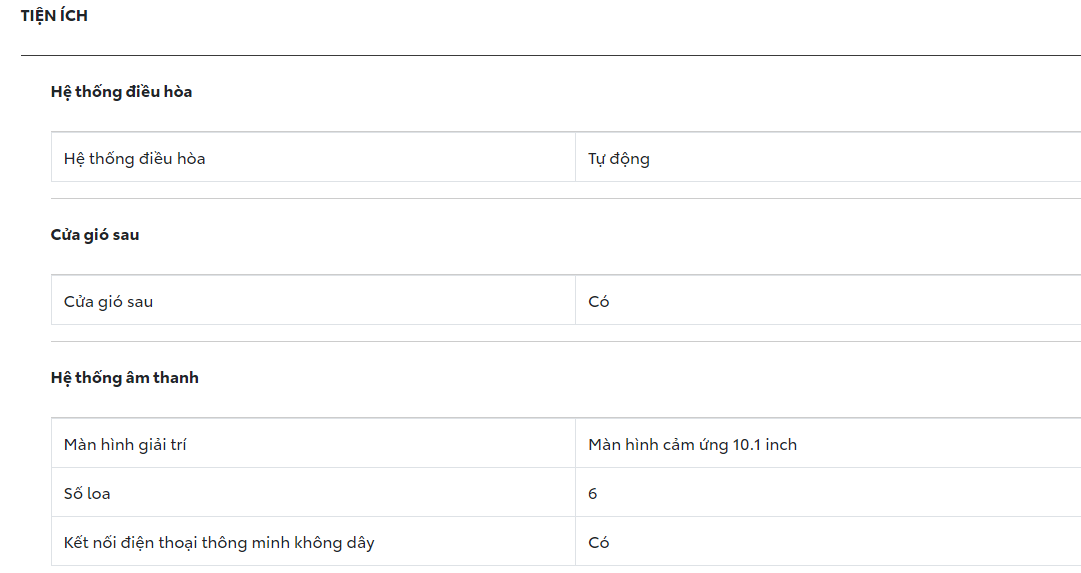Screen dimensions: 1081x573
Task: Select the Màn hình cảm ứng 10.1 inch value
Action: click(692, 445)
